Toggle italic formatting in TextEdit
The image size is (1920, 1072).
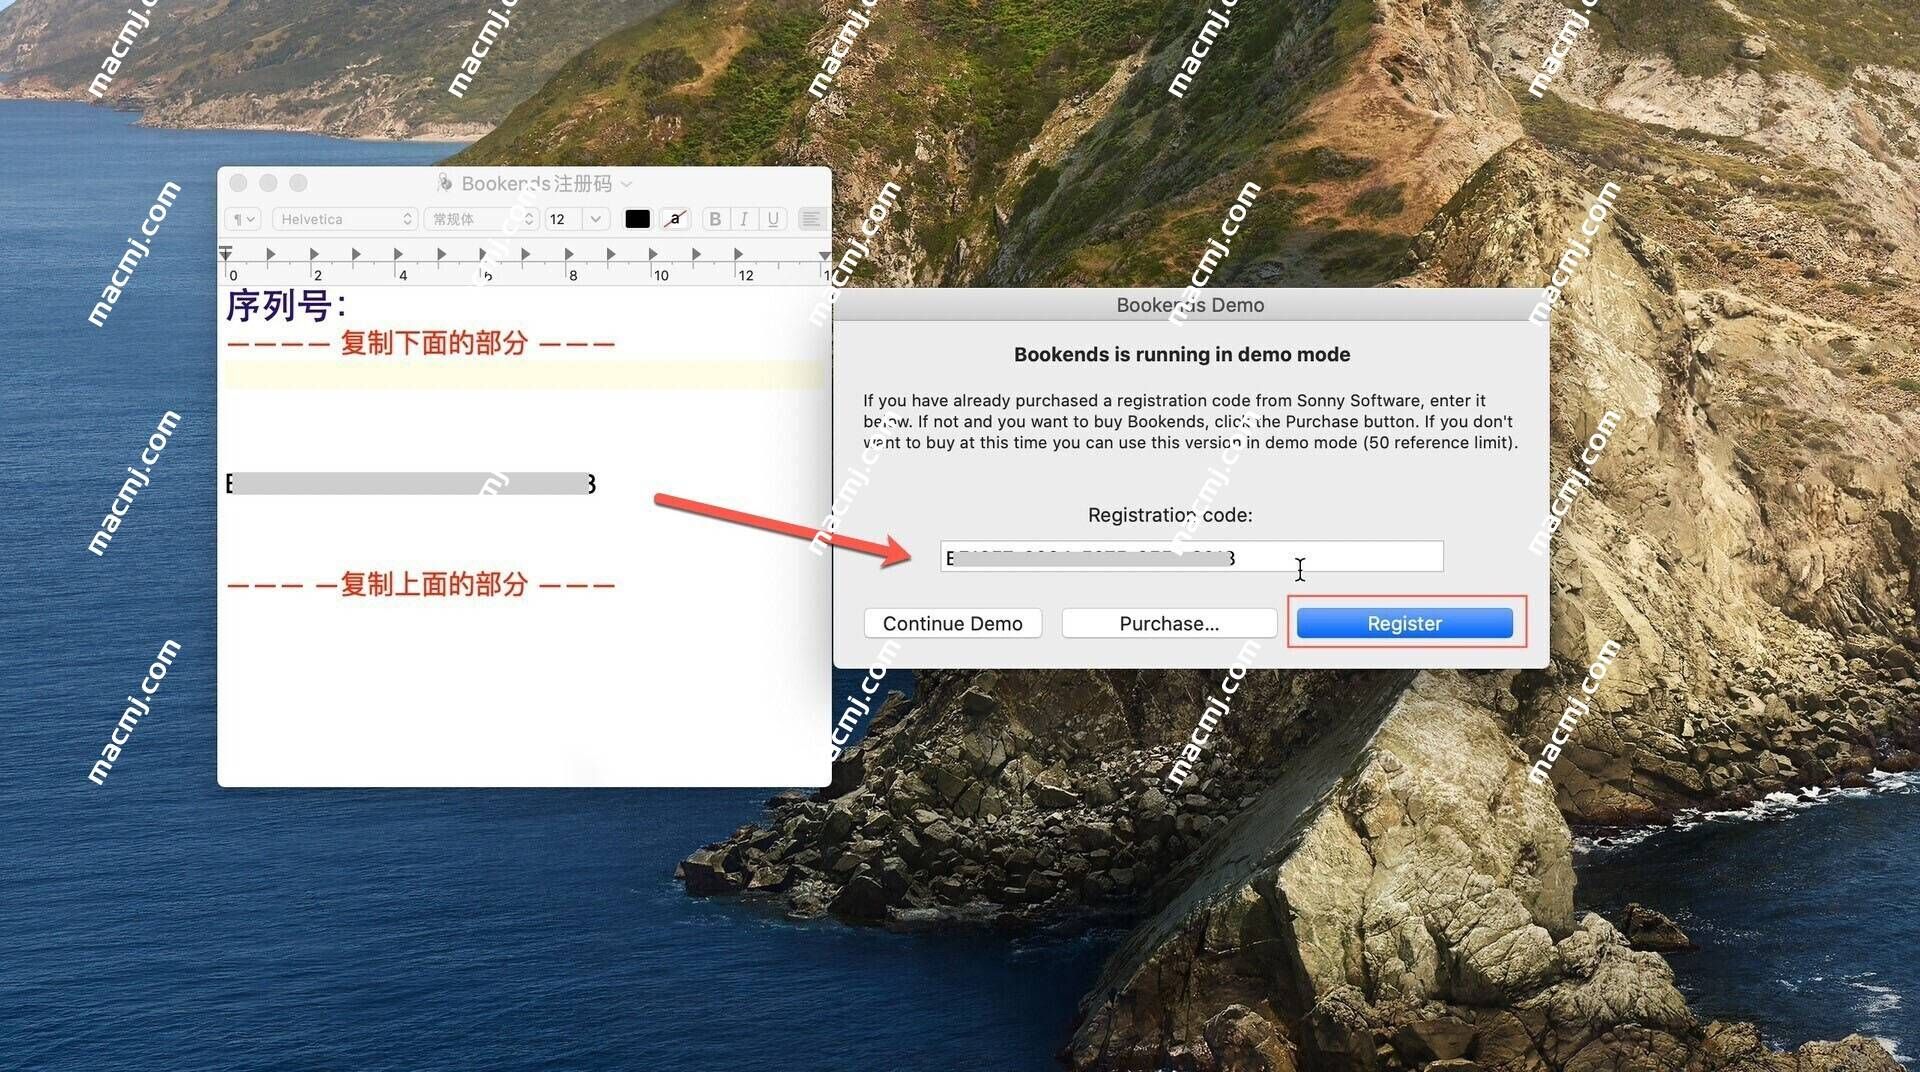744,219
